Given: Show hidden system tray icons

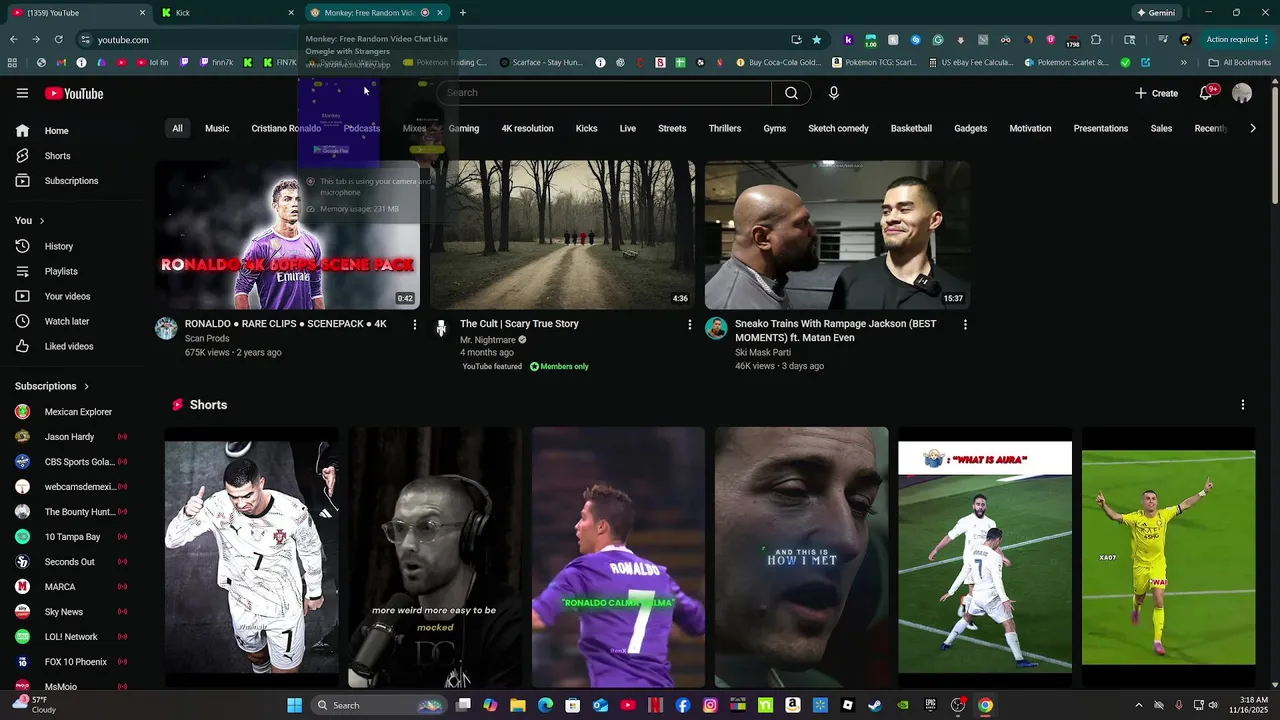Looking at the screenshot, I should 1138,705.
